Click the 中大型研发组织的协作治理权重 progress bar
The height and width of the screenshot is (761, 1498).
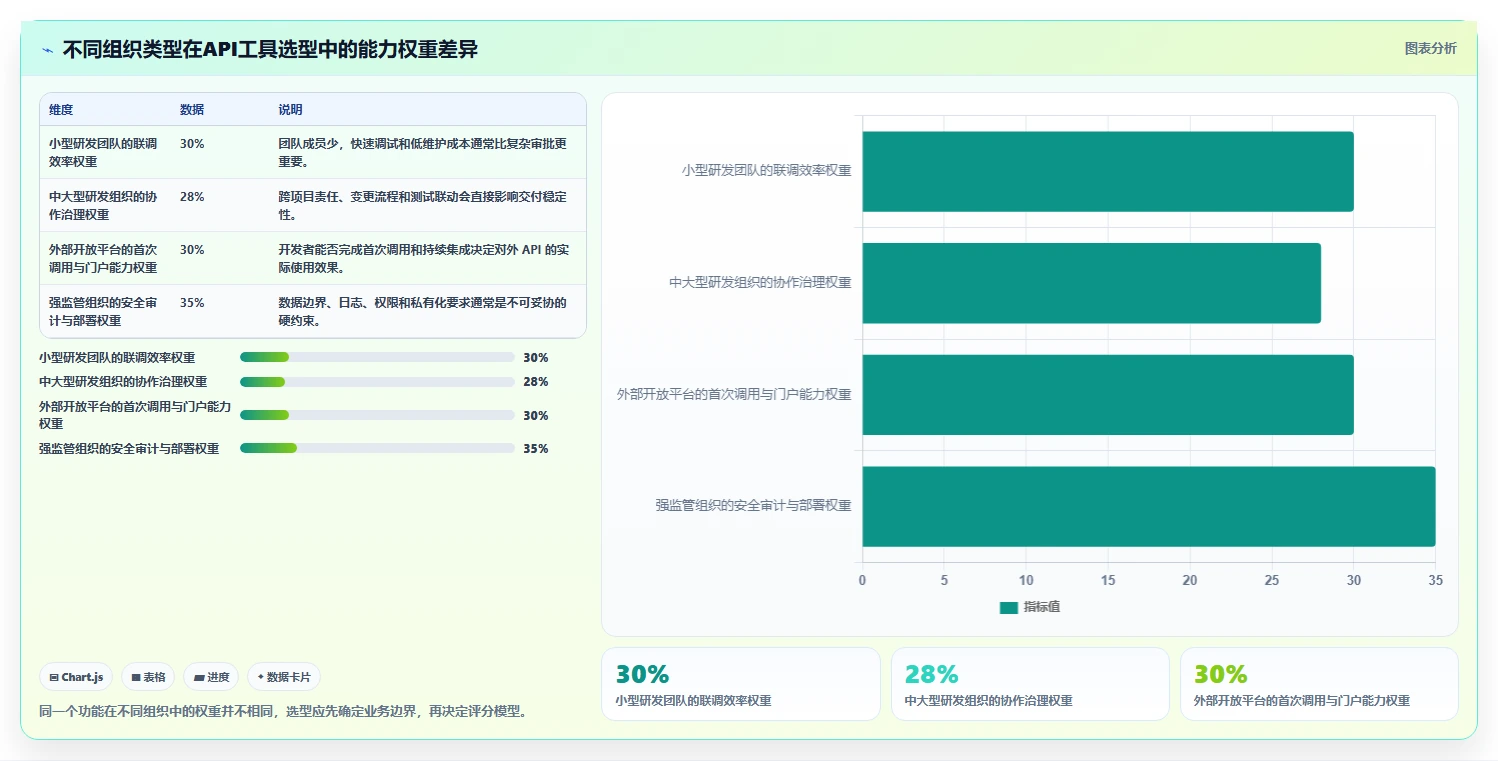tap(377, 382)
